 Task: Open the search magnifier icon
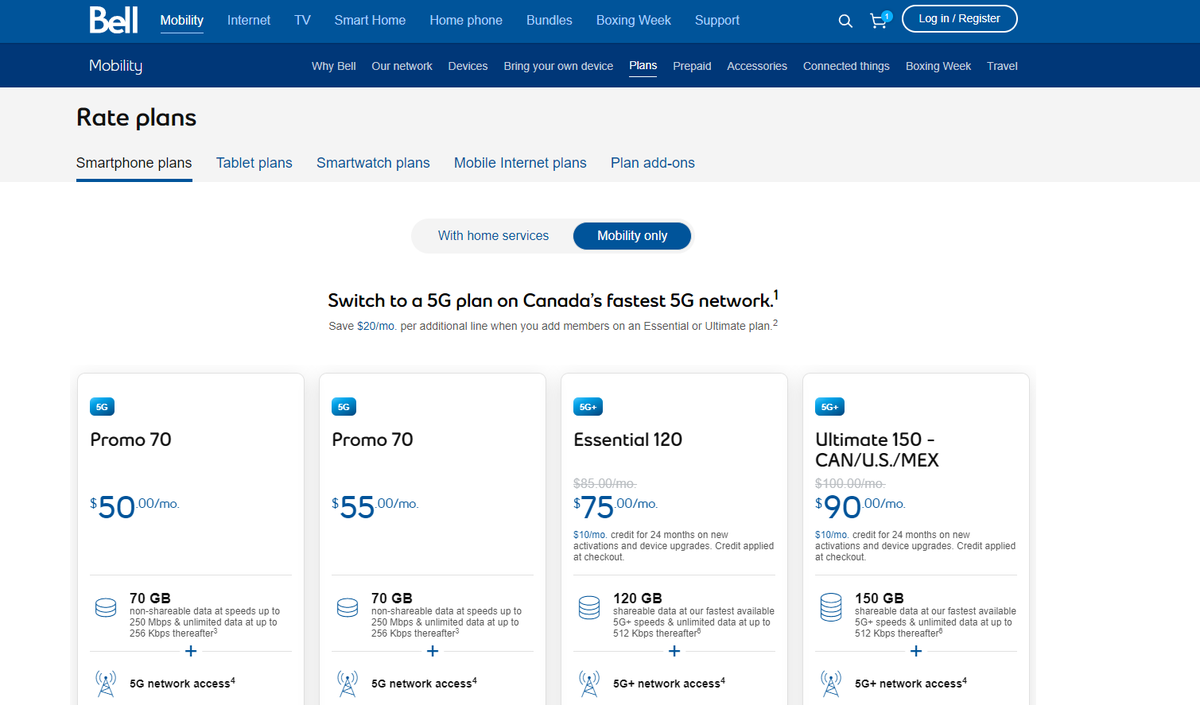point(845,21)
